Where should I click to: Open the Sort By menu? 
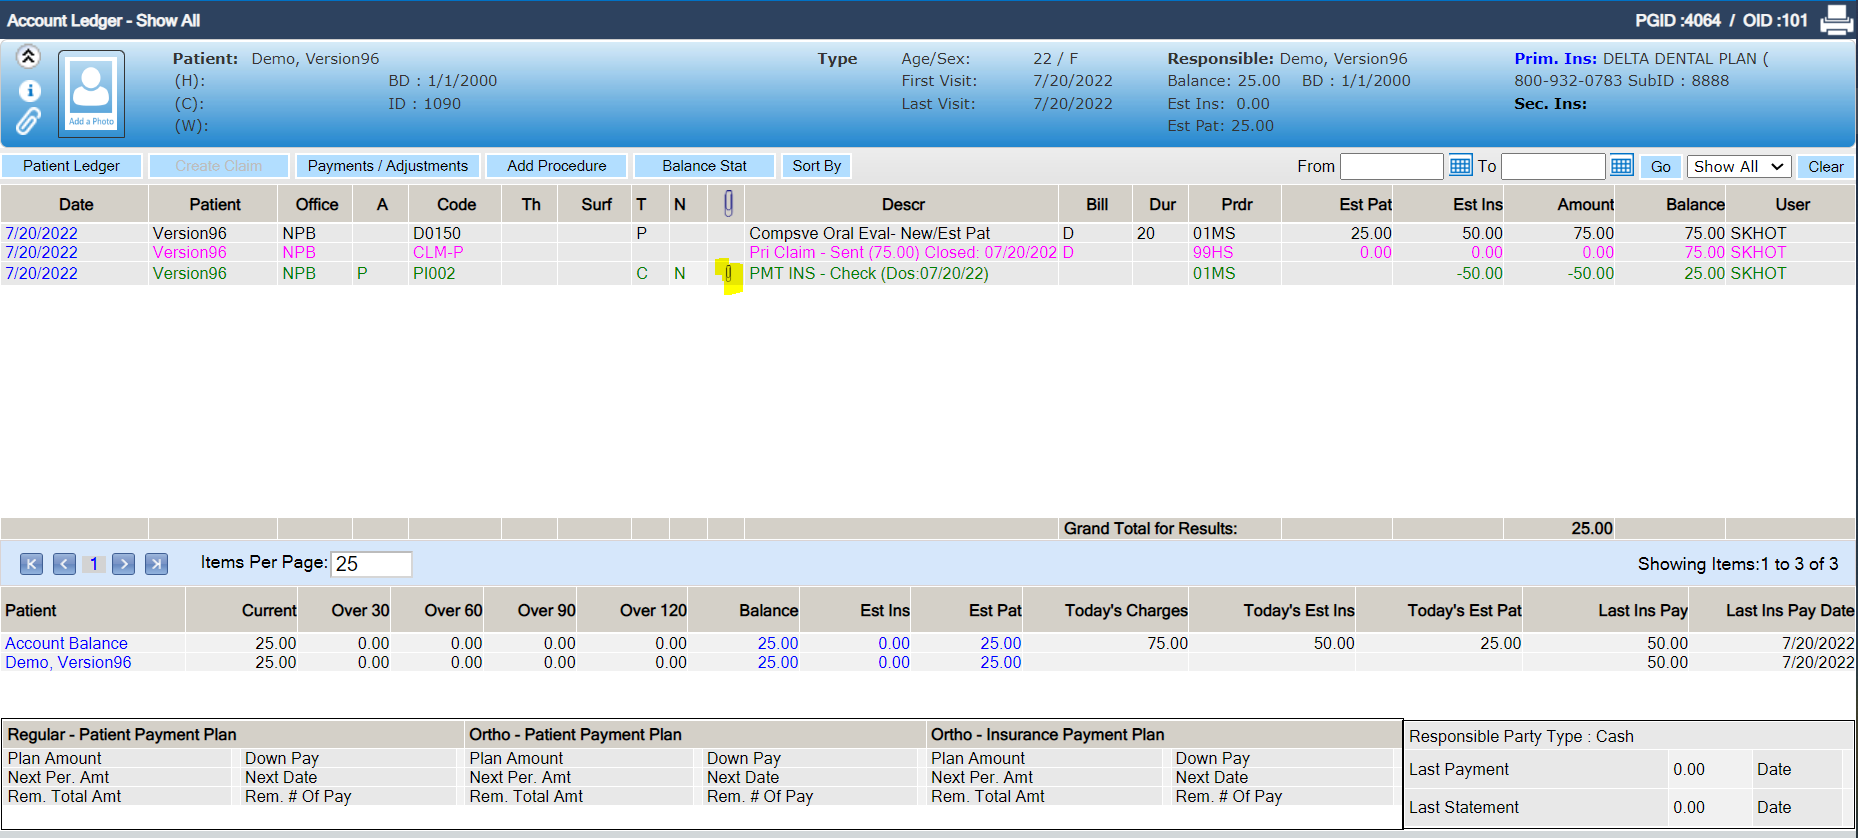pyautogui.click(x=817, y=166)
